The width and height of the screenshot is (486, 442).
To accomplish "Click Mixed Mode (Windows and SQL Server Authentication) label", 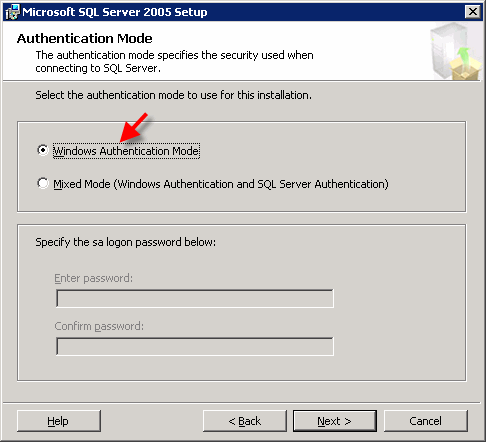I will click(x=221, y=184).
